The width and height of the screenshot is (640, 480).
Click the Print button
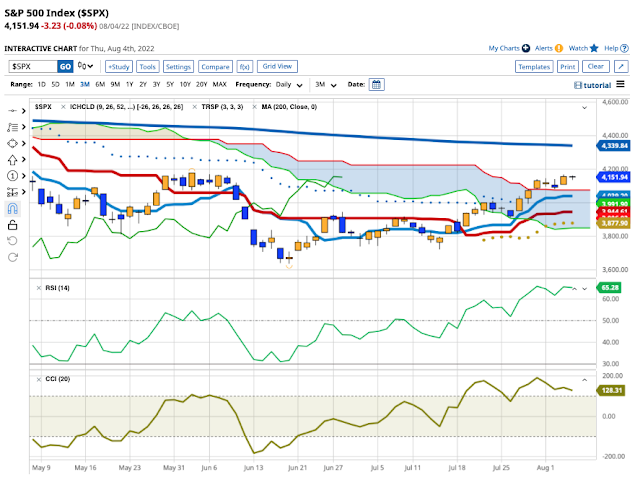point(568,67)
